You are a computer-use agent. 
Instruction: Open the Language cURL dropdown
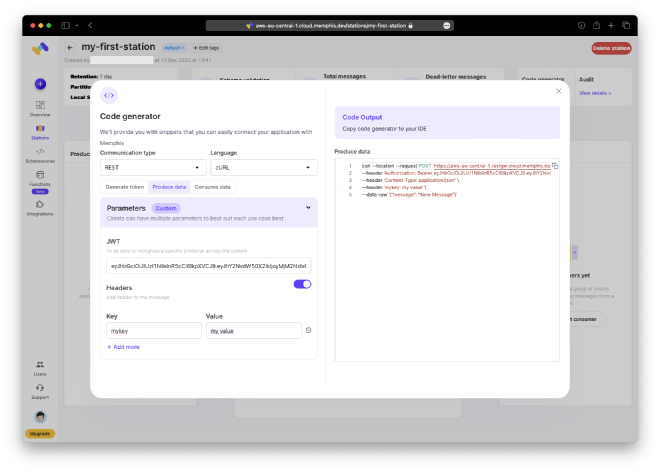pyautogui.click(x=263, y=168)
